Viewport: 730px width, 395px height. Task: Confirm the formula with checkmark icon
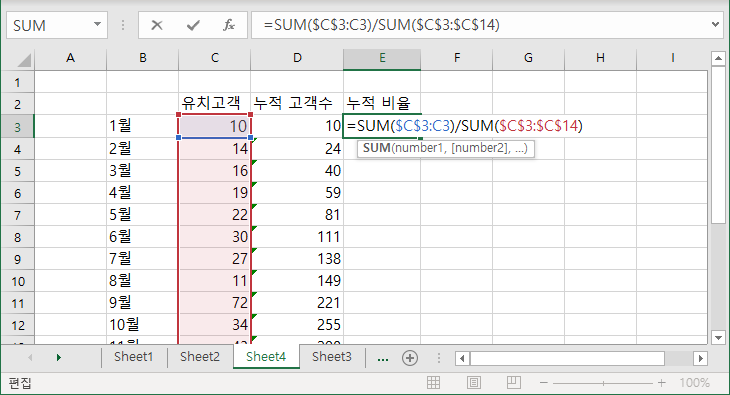point(193,25)
